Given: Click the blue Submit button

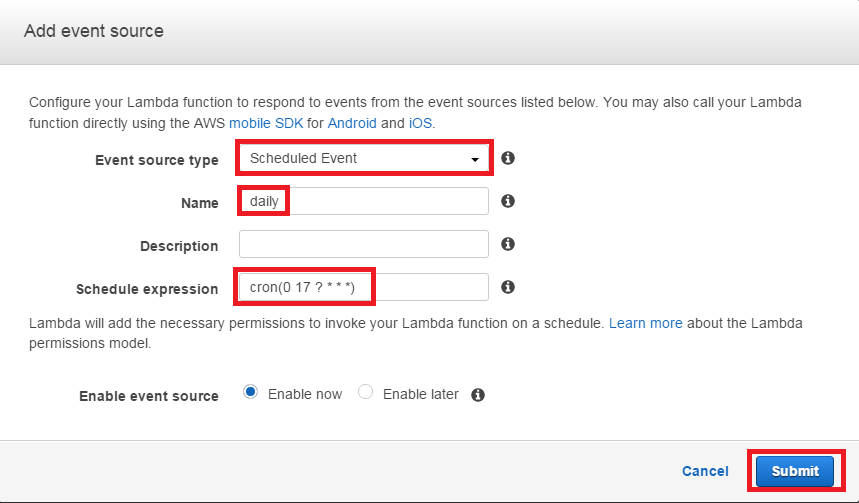Looking at the screenshot, I should 795,471.
